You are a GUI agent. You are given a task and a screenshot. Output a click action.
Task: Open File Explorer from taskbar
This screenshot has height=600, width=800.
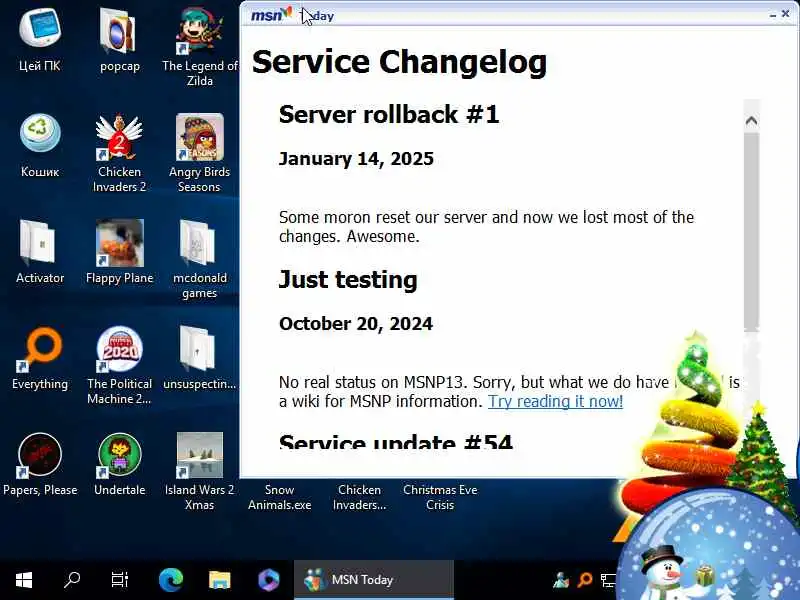click(x=220, y=580)
